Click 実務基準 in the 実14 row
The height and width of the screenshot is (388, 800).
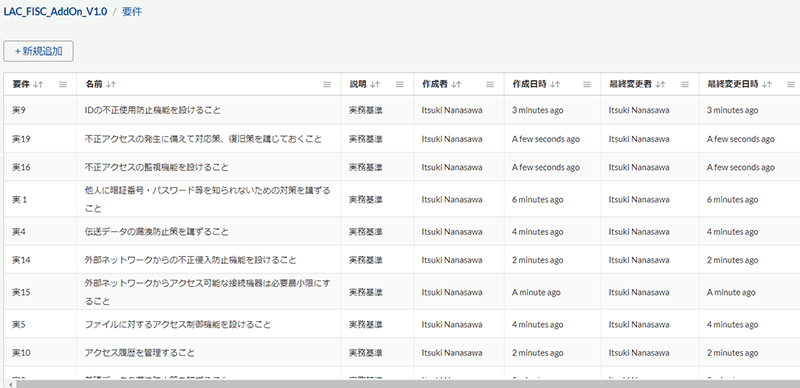[x=365, y=260]
